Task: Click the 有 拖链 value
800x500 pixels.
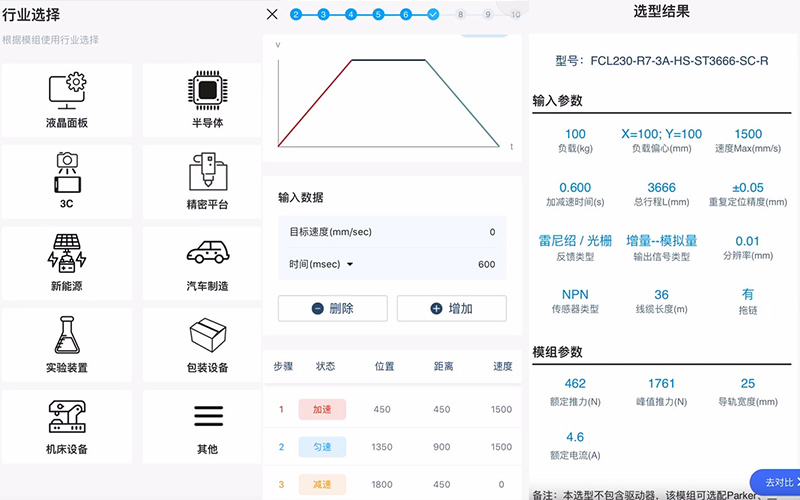Action: pyautogui.click(x=748, y=294)
